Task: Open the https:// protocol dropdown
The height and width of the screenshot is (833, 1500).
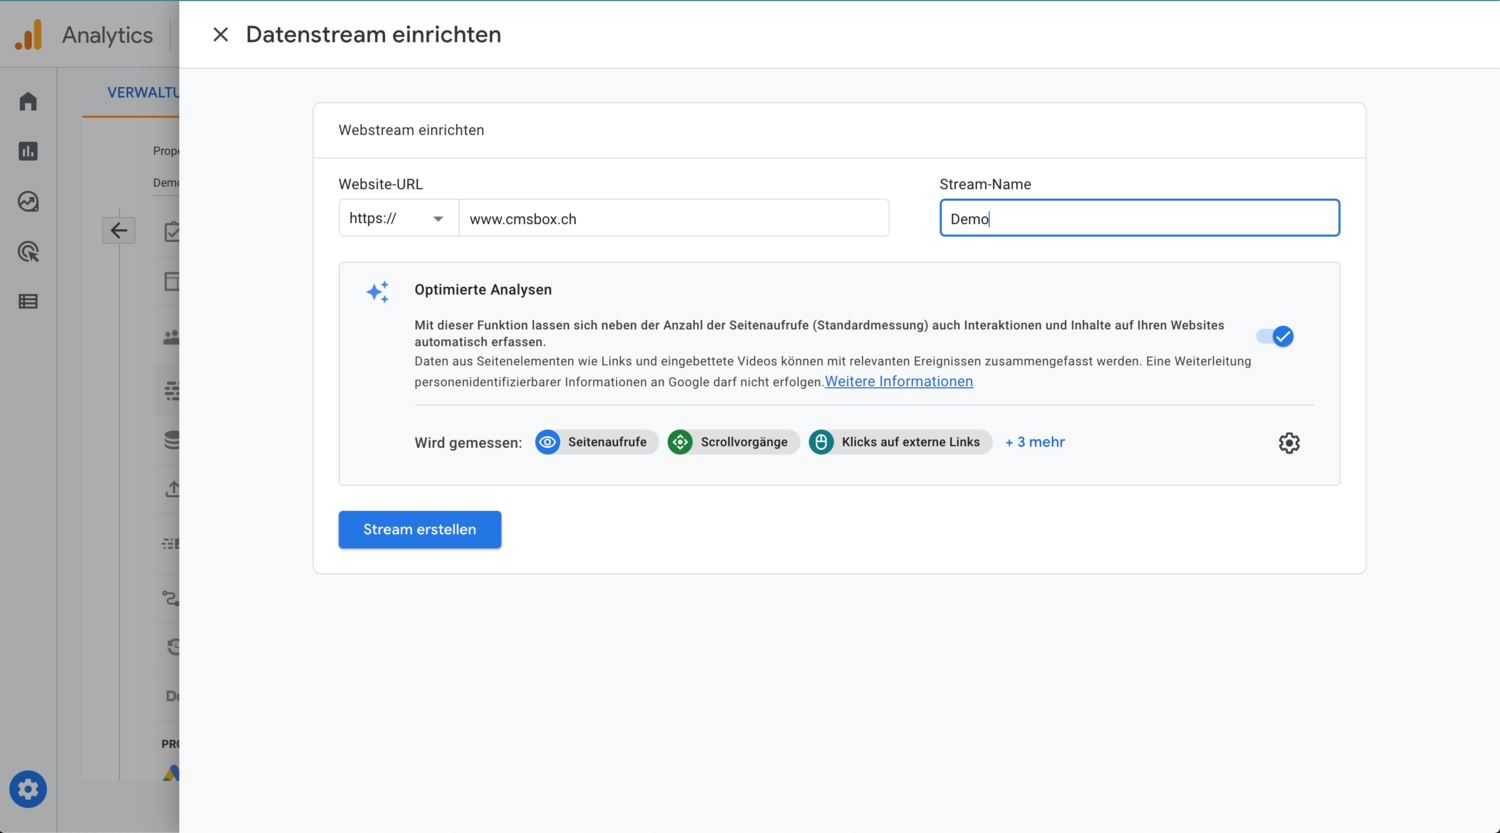Action: [398, 218]
